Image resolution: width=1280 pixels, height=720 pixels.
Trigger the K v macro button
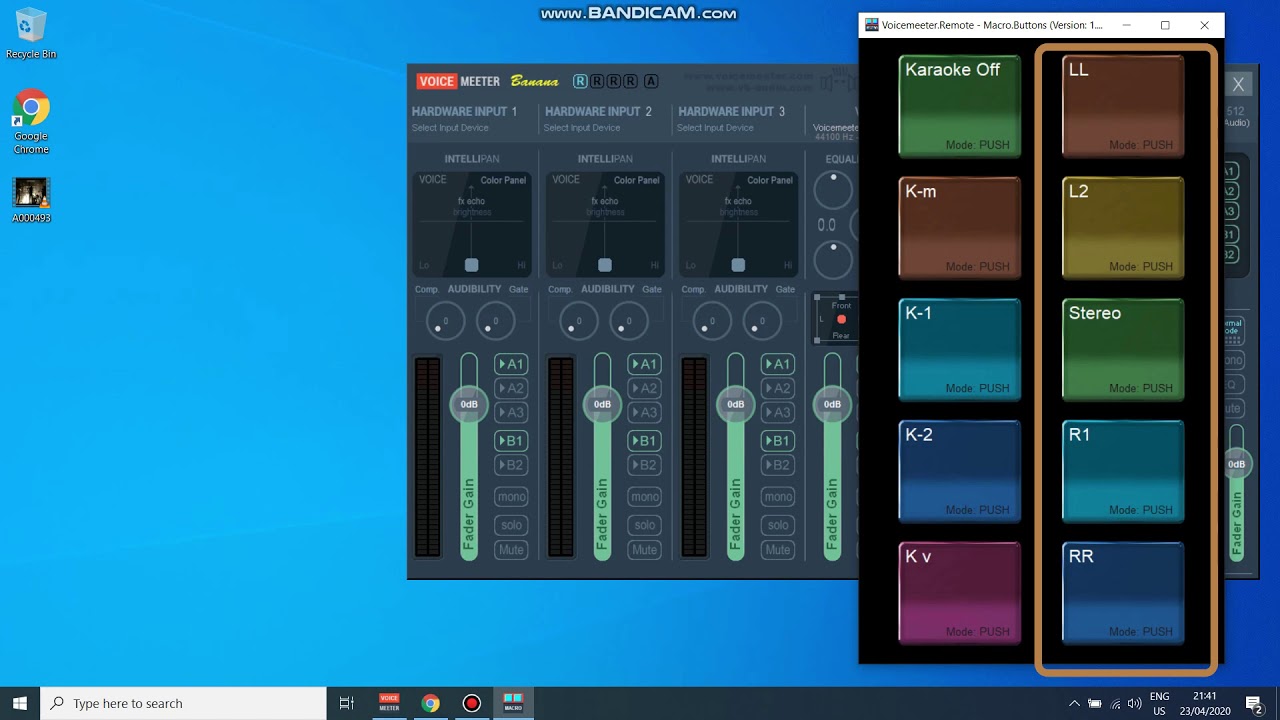pyautogui.click(x=959, y=594)
